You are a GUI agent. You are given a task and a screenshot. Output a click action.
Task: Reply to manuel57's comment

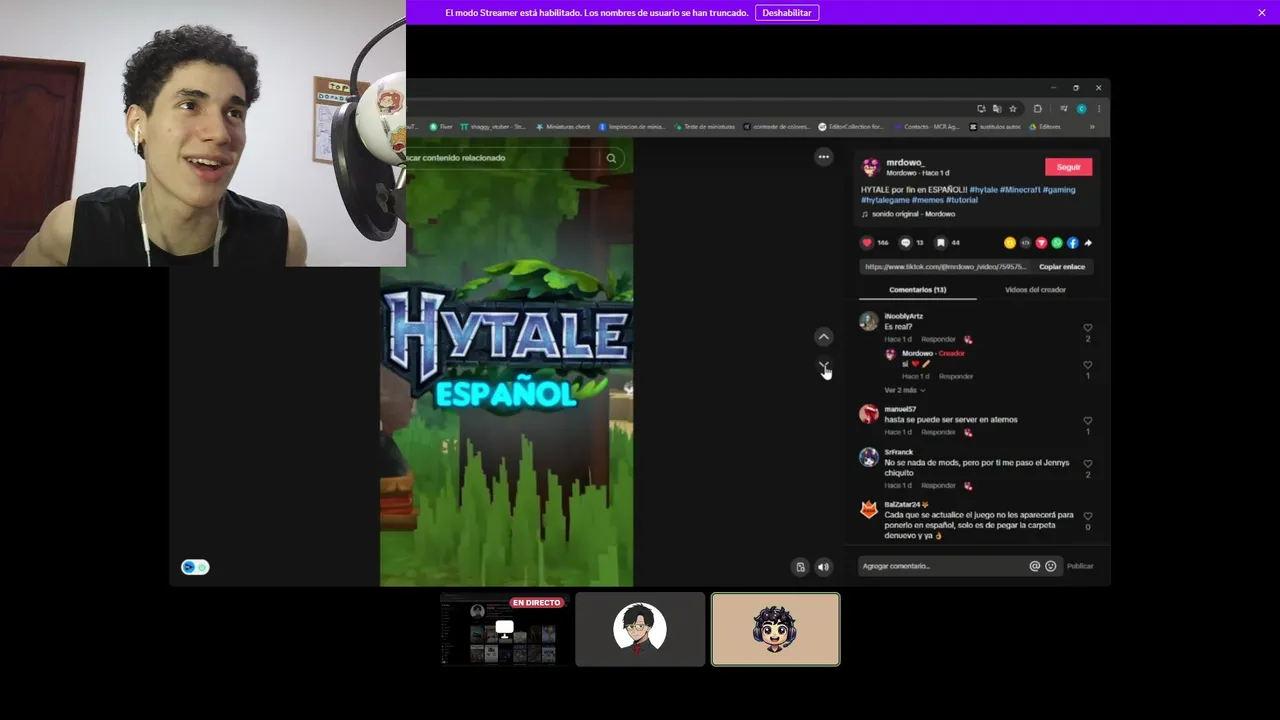pyautogui.click(x=938, y=432)
